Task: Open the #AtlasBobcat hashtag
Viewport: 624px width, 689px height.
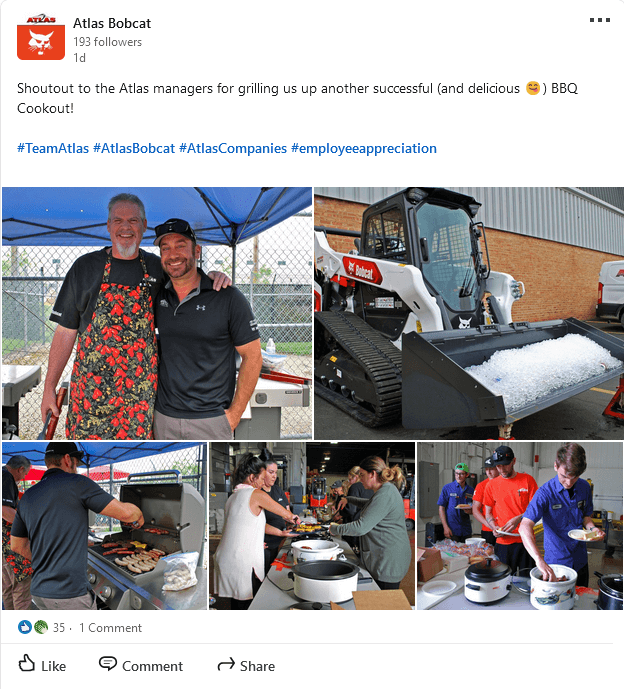Action: 134,149
